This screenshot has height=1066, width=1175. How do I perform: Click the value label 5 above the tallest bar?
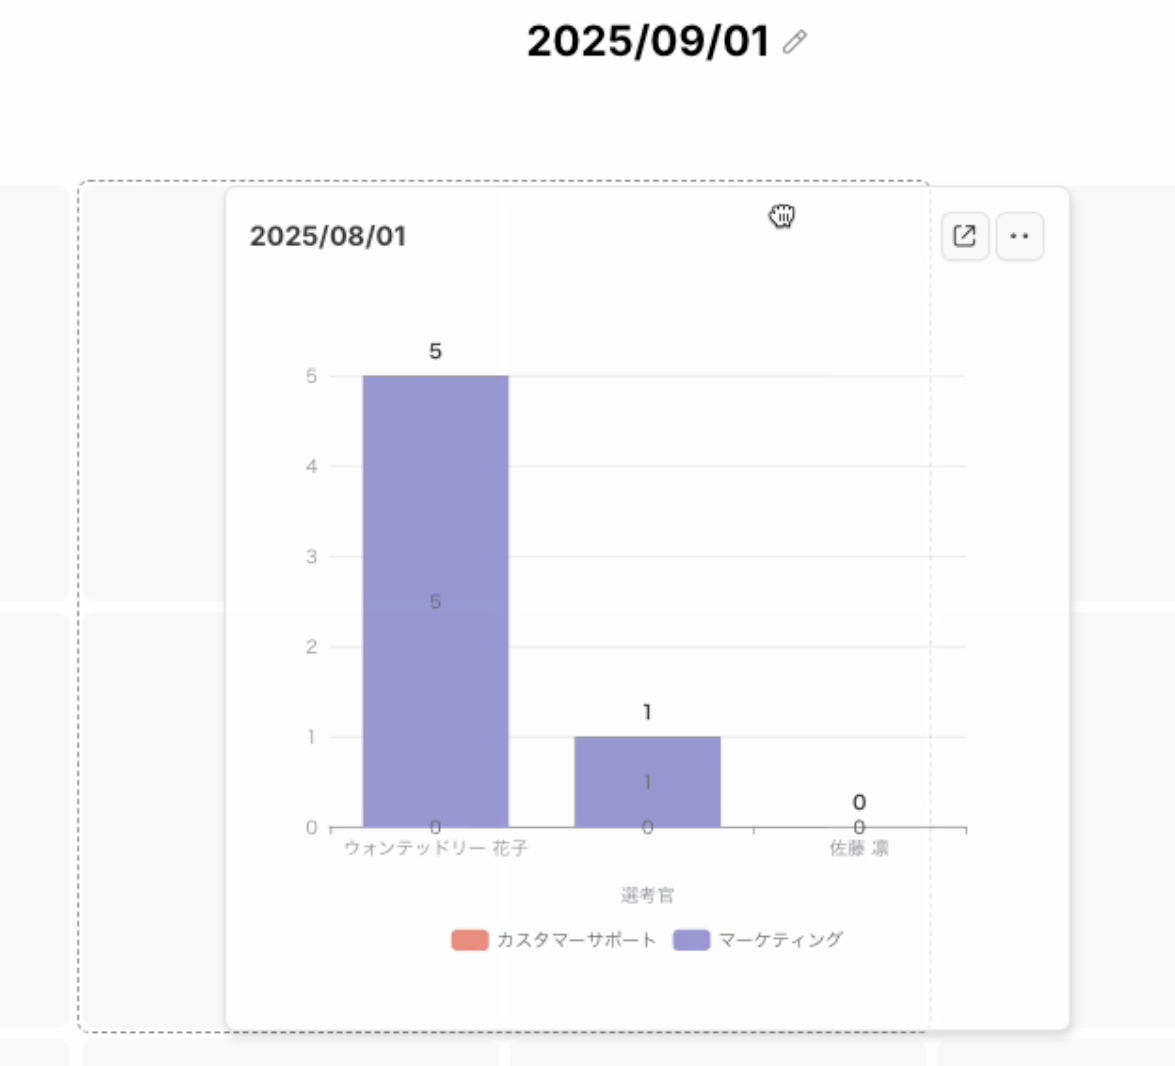[x=435, y=351]
